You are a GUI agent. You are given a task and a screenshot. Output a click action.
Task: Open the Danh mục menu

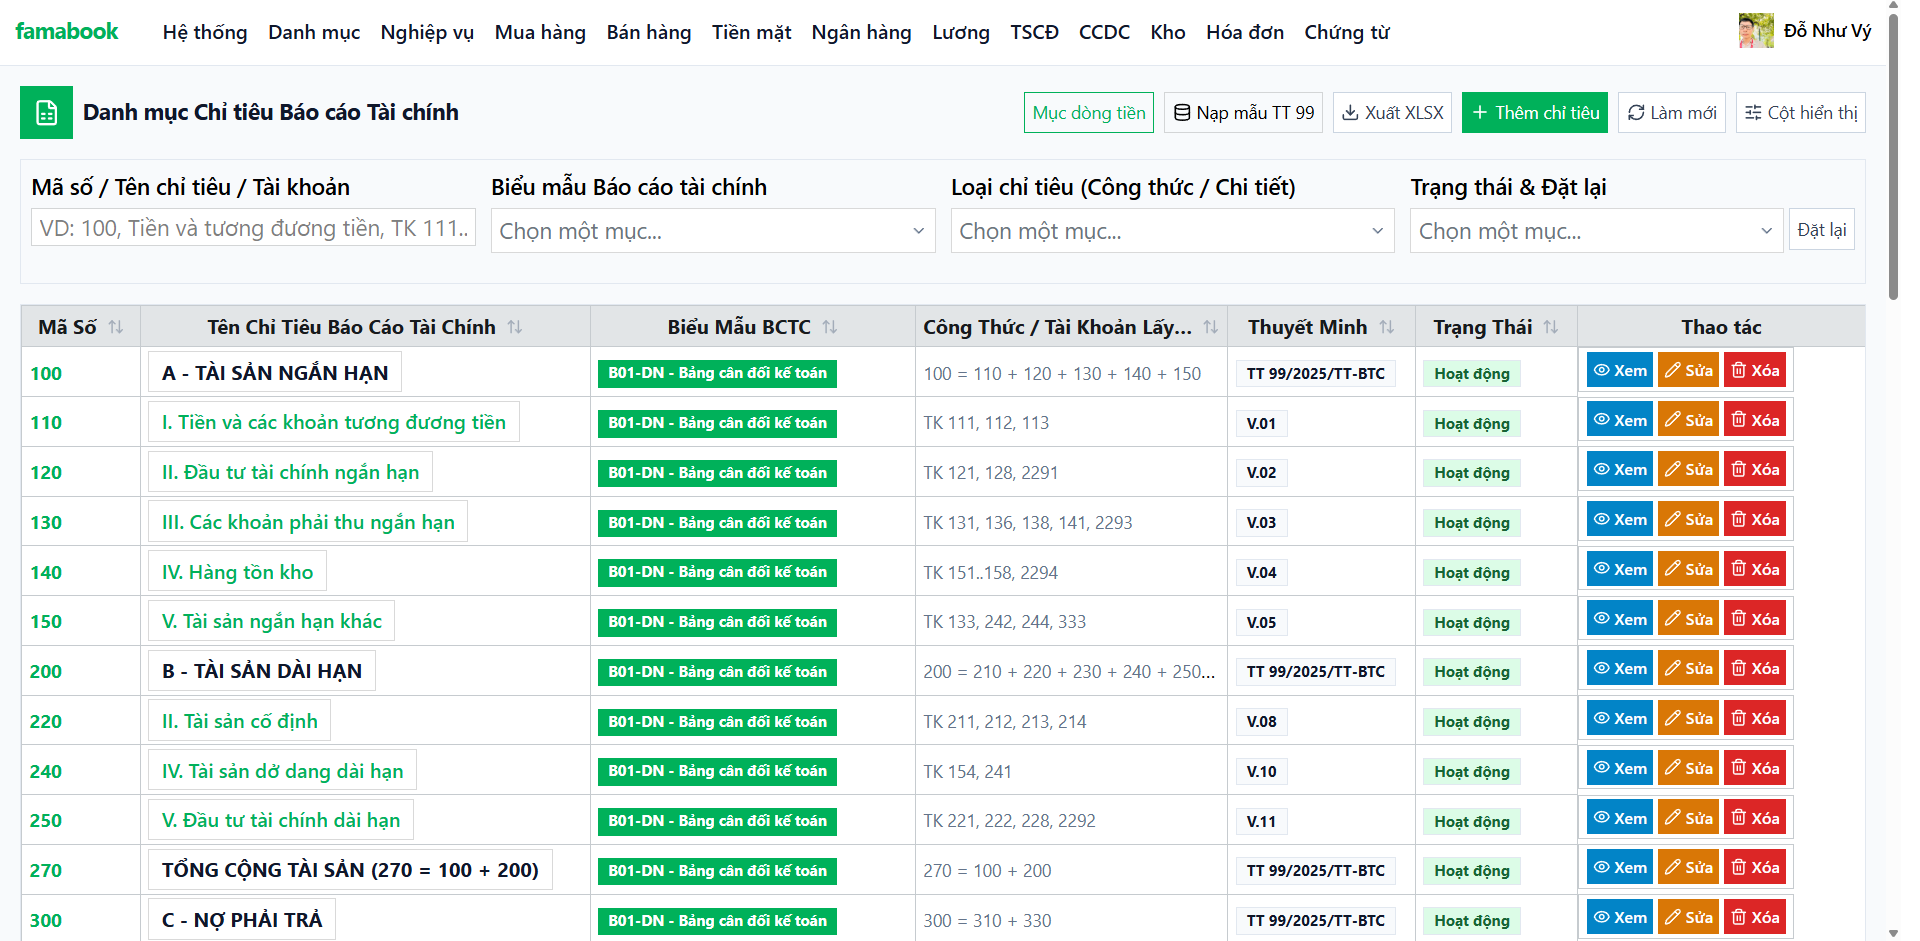pos(314,32)
